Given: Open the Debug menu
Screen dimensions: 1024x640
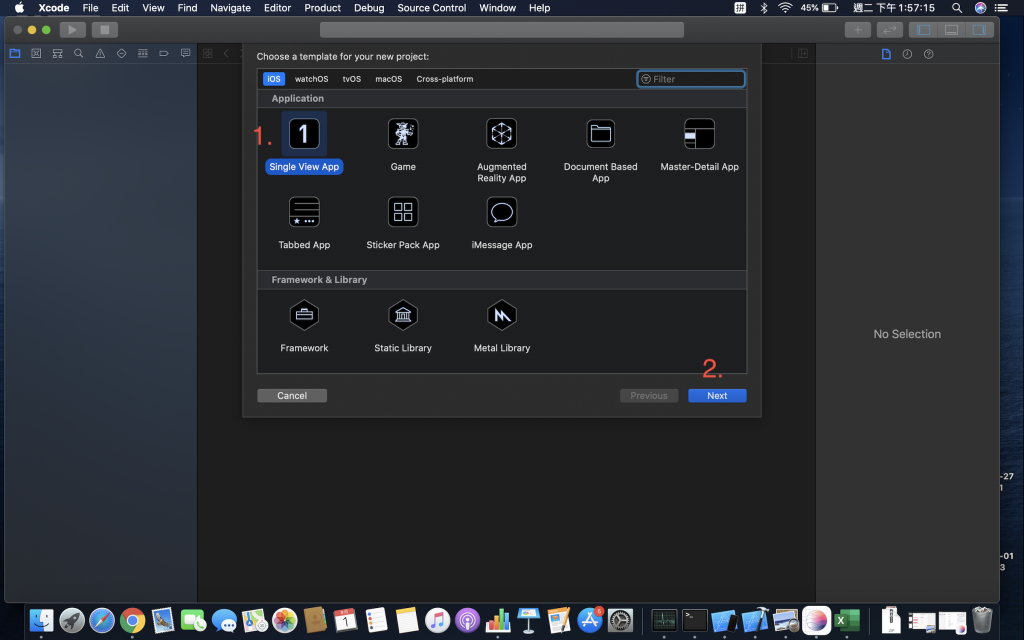Looking at the screenshot, I should [x=369, y=8].
